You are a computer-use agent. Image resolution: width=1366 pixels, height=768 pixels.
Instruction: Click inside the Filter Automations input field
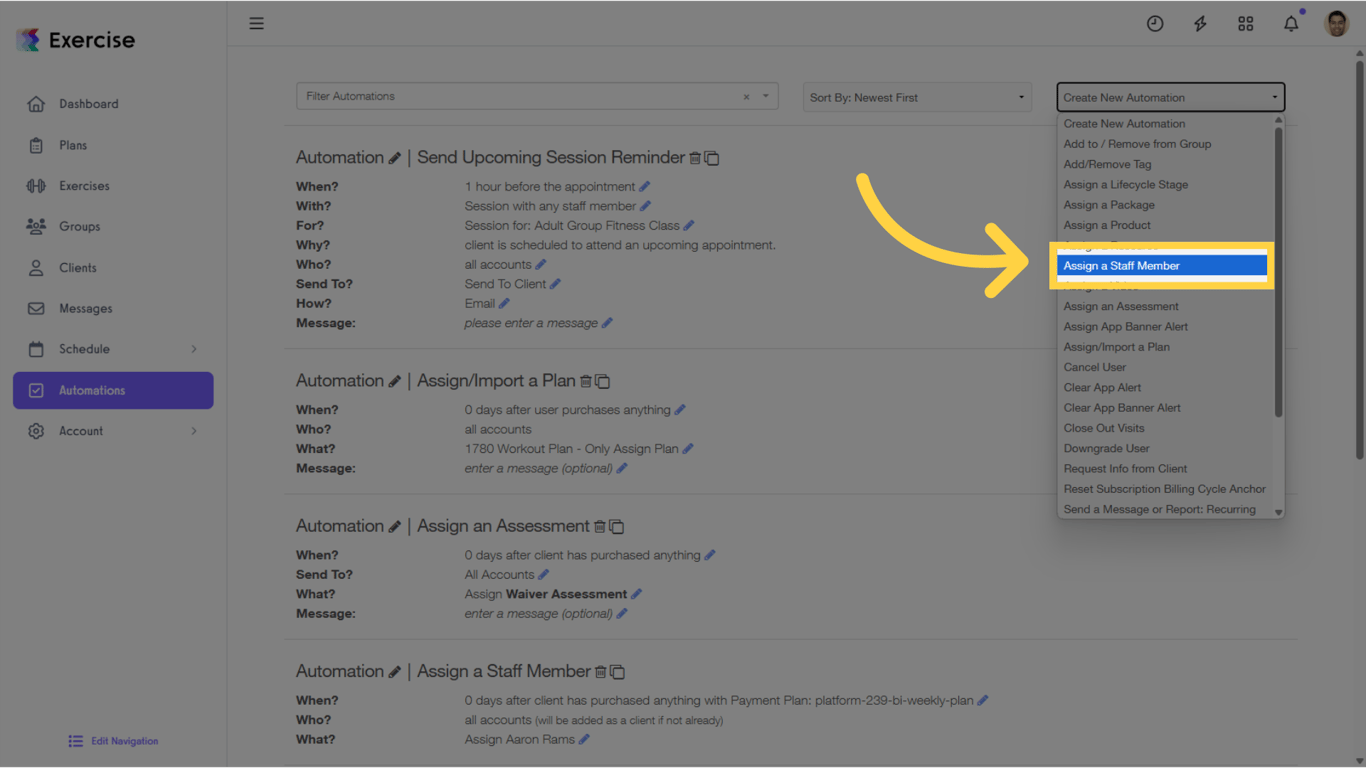pos(500,96)
